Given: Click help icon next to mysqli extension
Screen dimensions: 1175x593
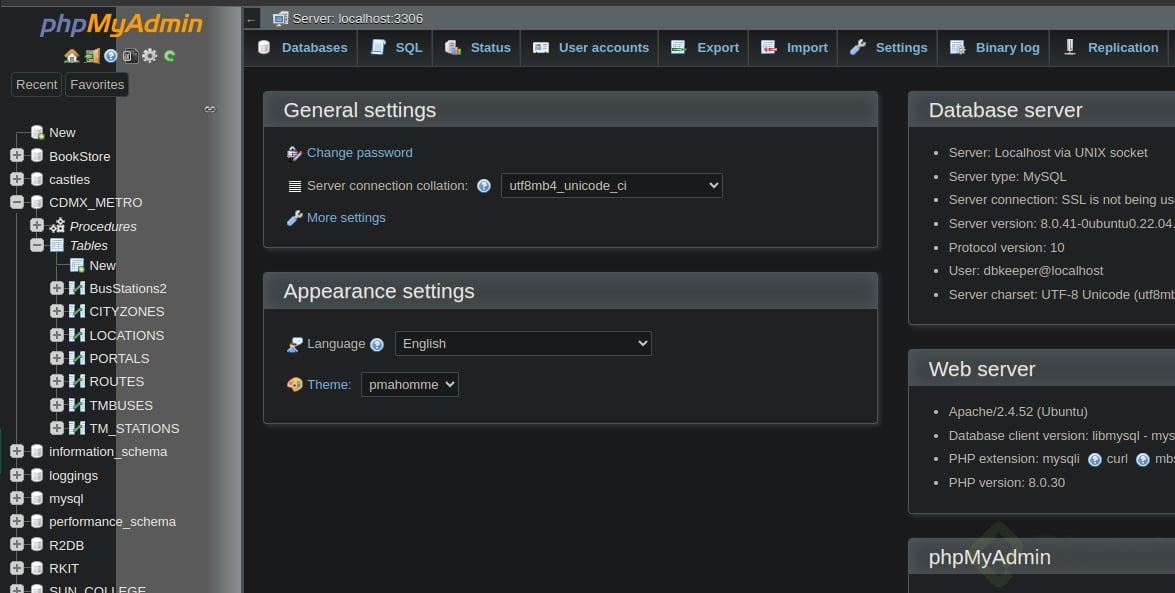Looking at the screenshot, I should point(1095,460).
